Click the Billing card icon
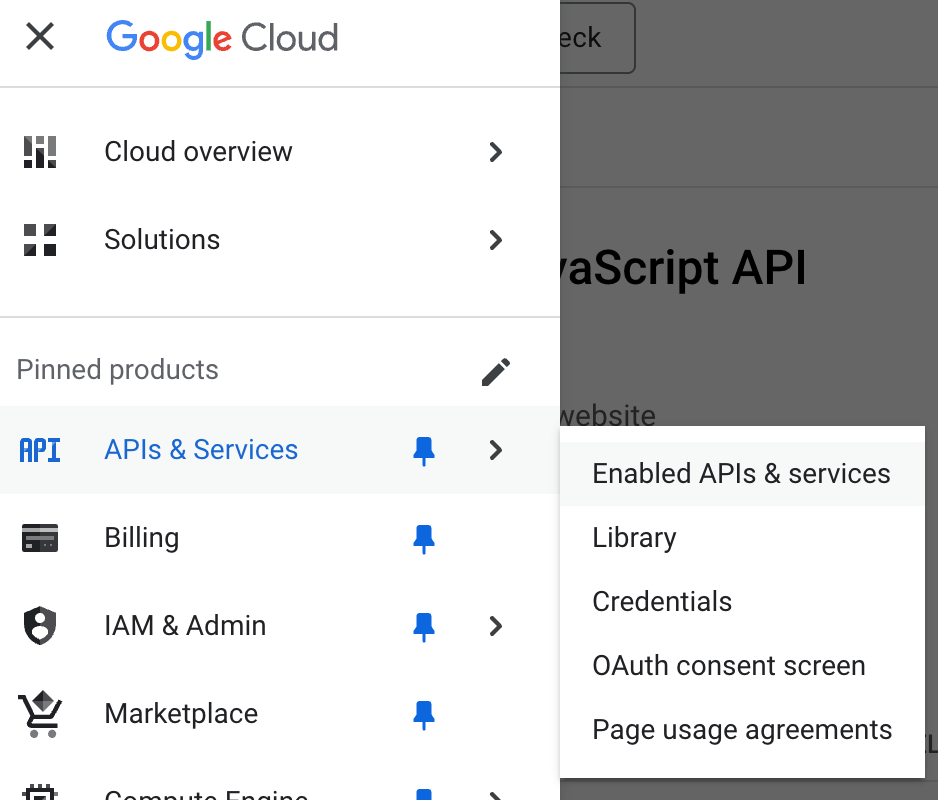Image resolution: width=938 pixels, height=800 pixels. (x=40, y=538)
